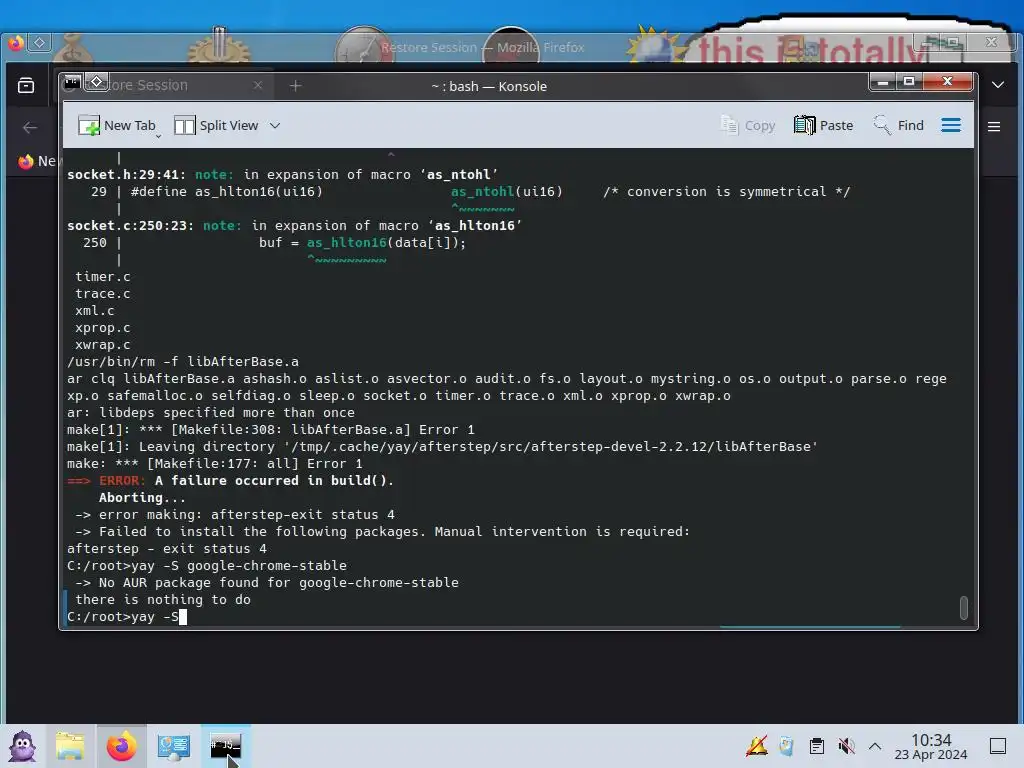1024x768 pixels.
Task: Open the application launcher on taskbar
Action: click(23, 746)
